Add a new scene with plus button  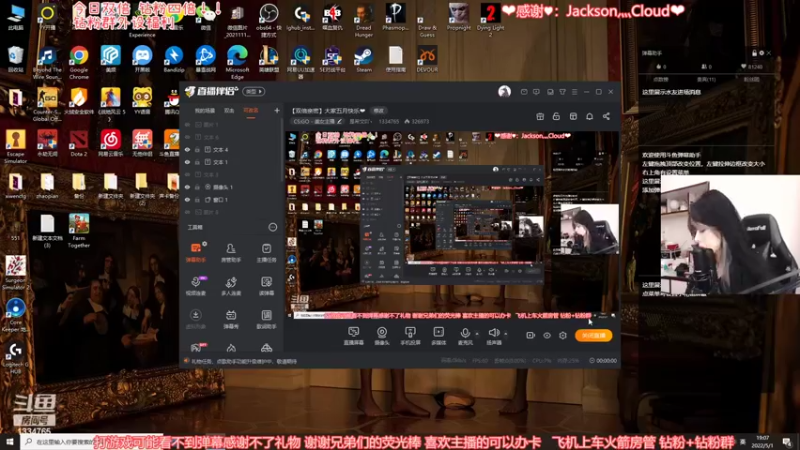277,110
